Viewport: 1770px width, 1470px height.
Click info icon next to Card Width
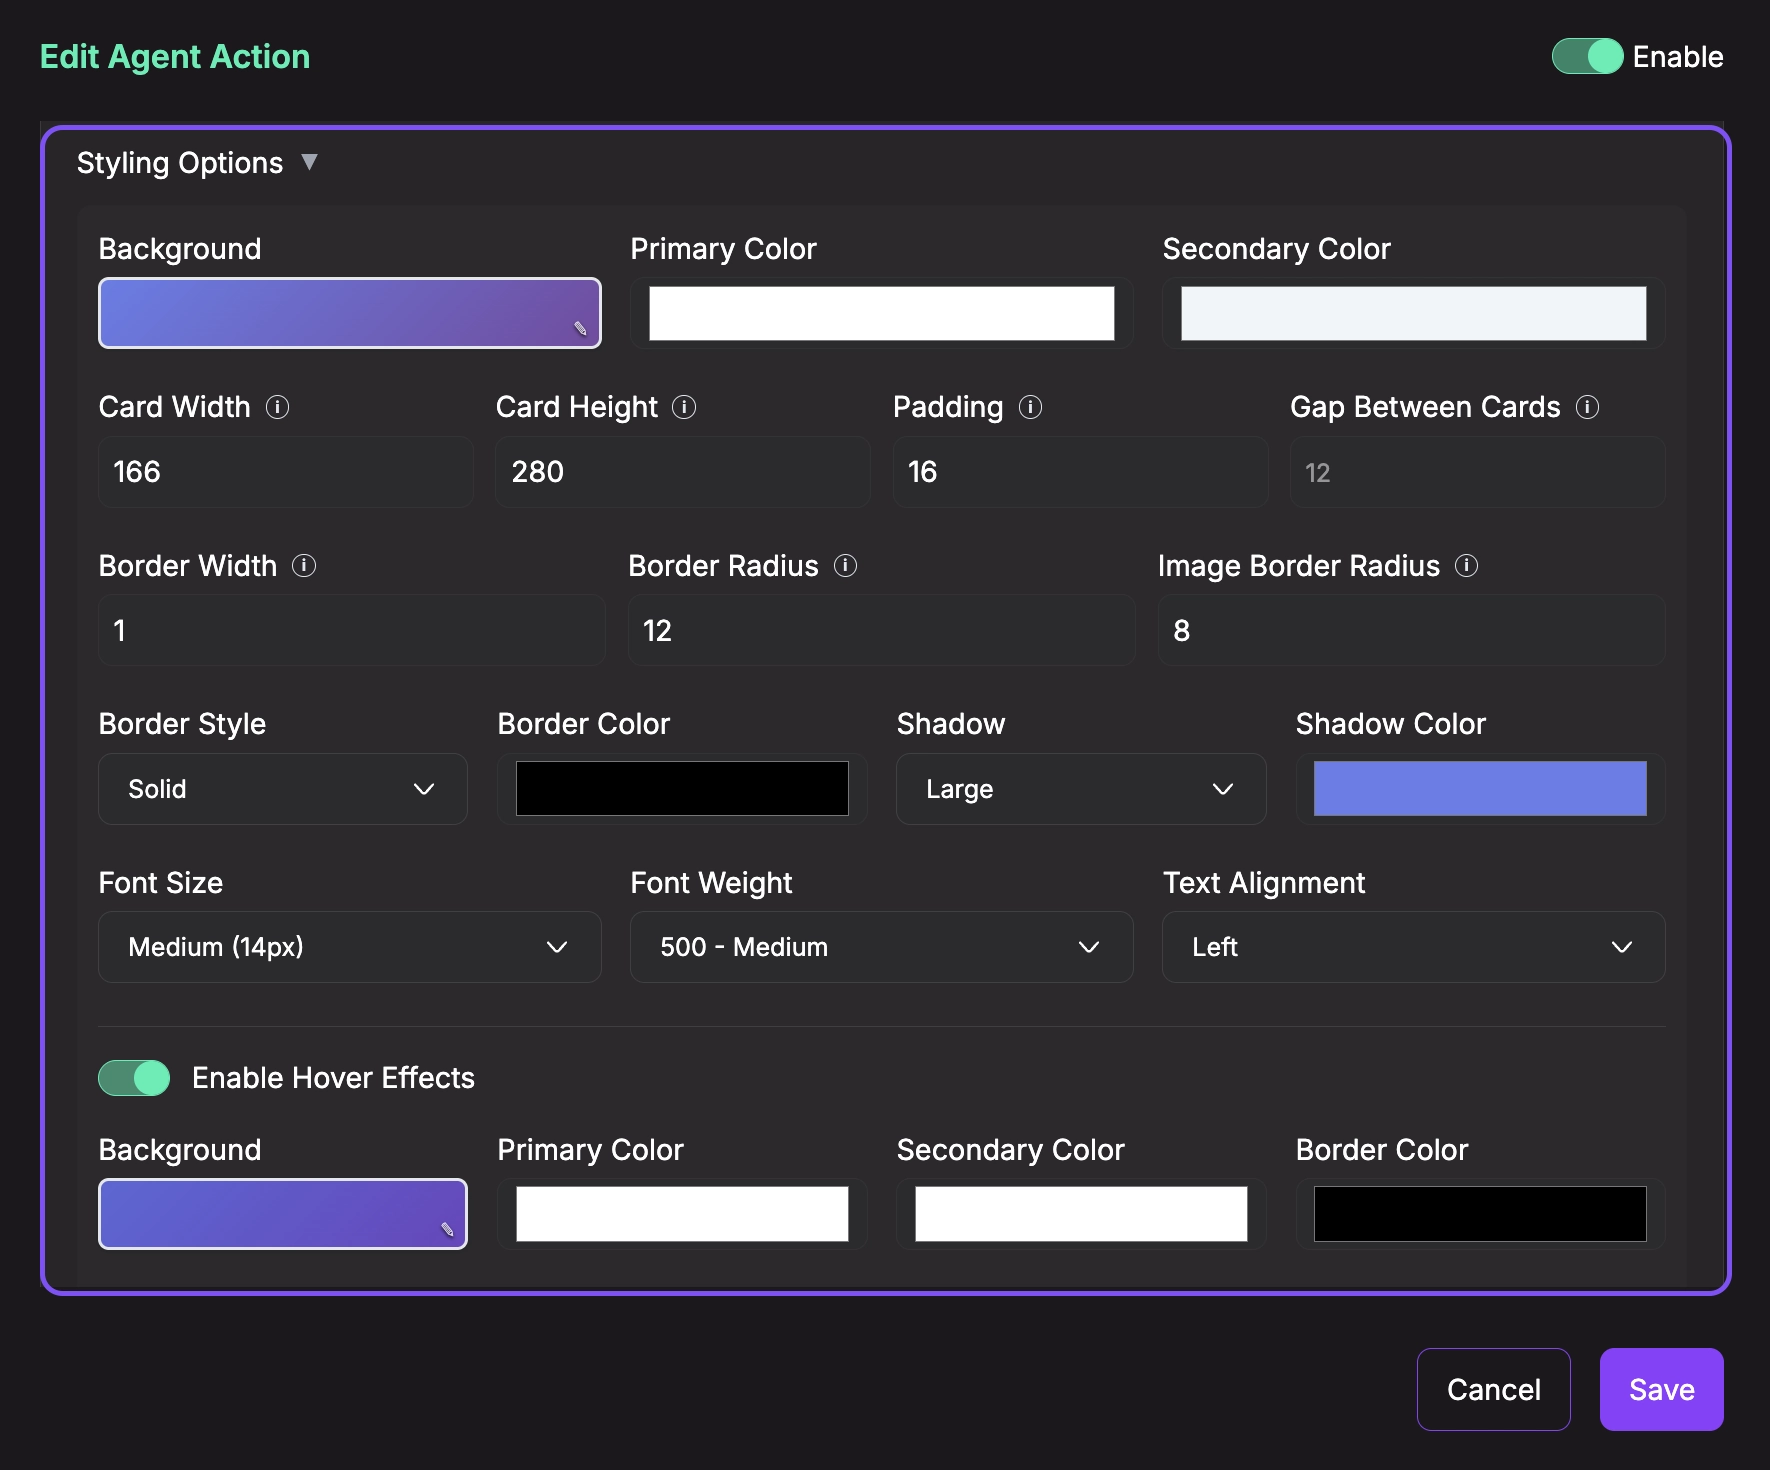277,407
